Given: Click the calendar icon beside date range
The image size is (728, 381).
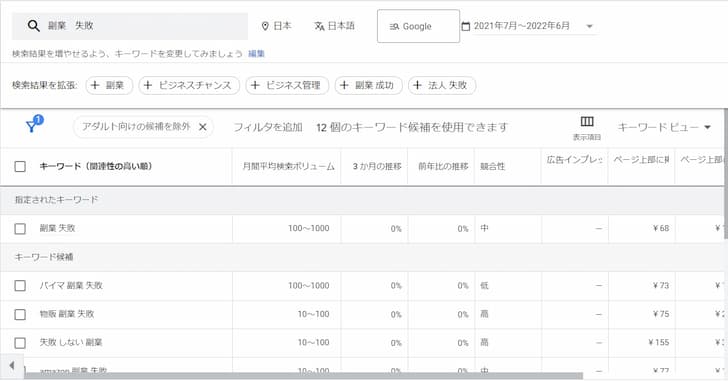Looking at the screenshot, I should click(x=466, y=26).
